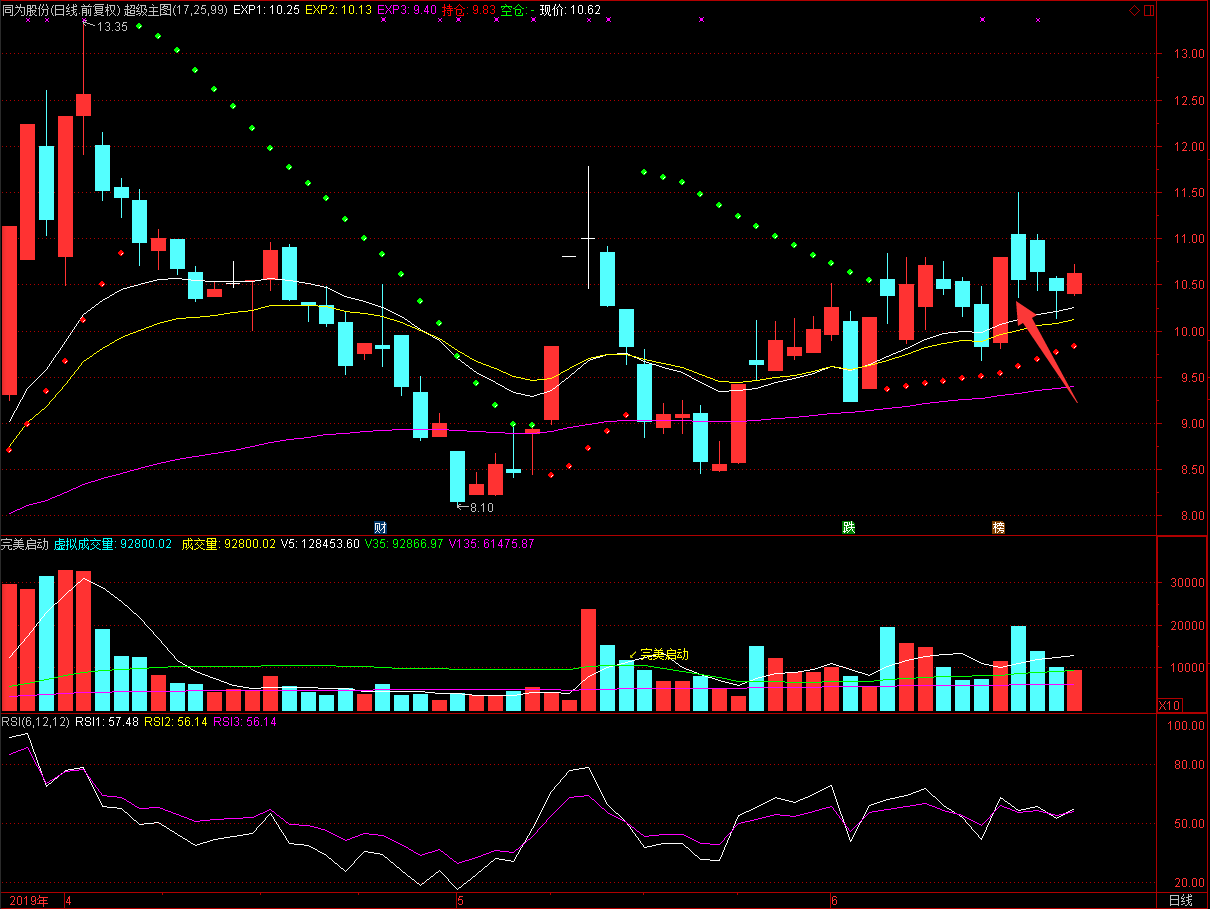Open the '日线' period selector at bottom right

click(x=1180, y=900)
